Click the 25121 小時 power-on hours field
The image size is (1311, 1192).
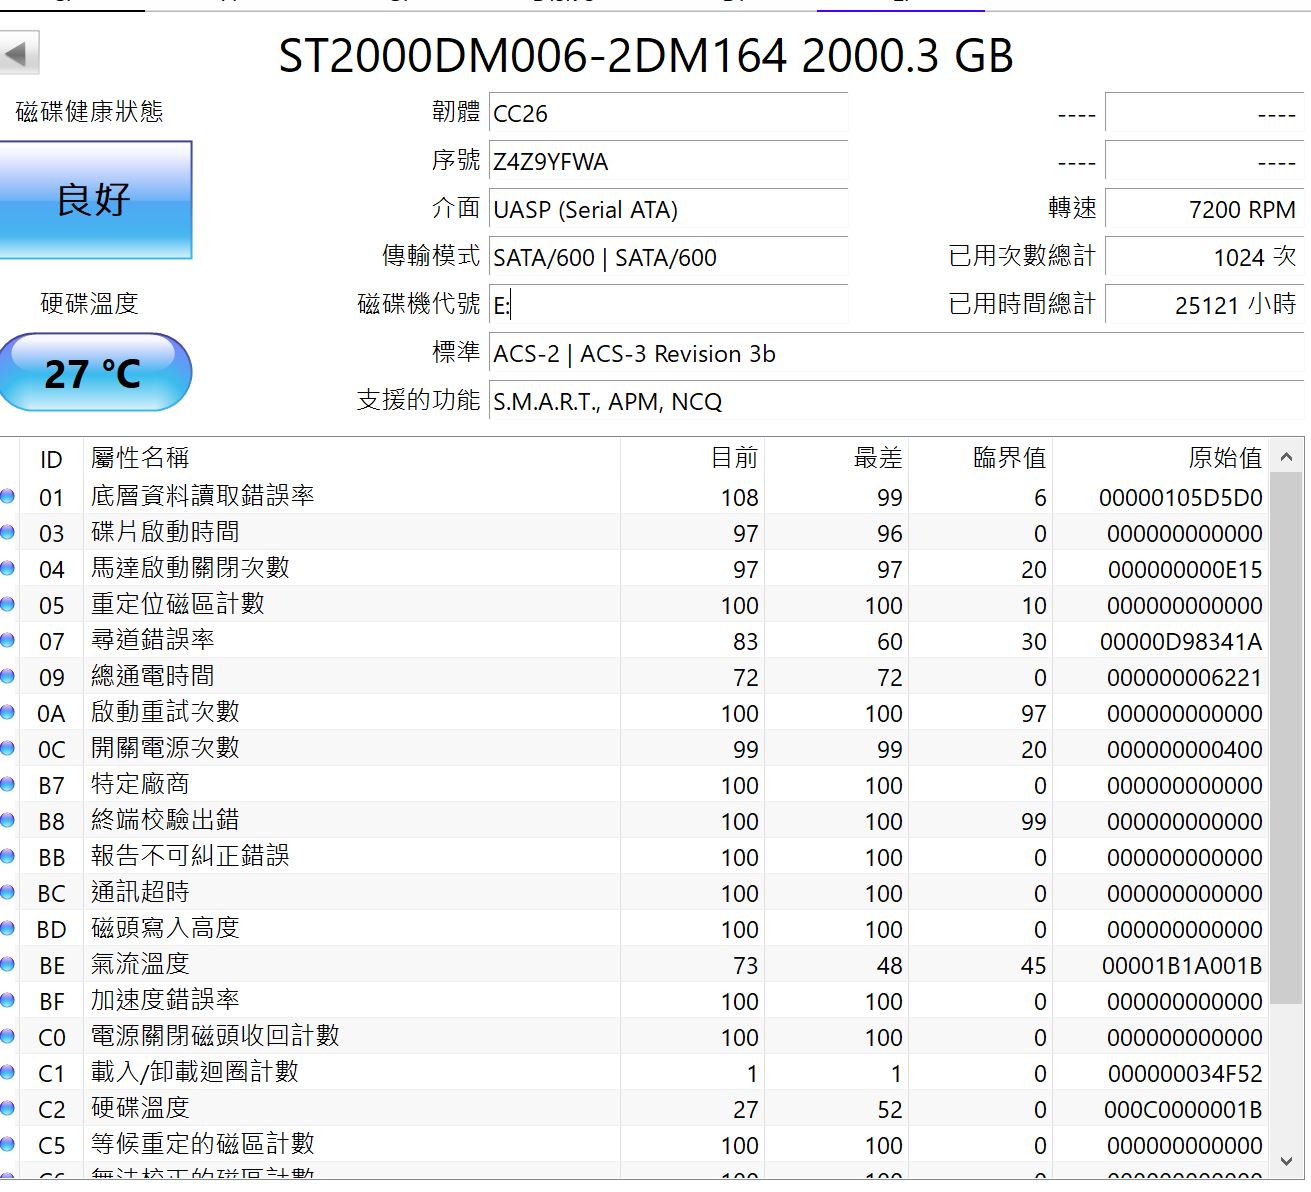click(x=1204, y=305)
